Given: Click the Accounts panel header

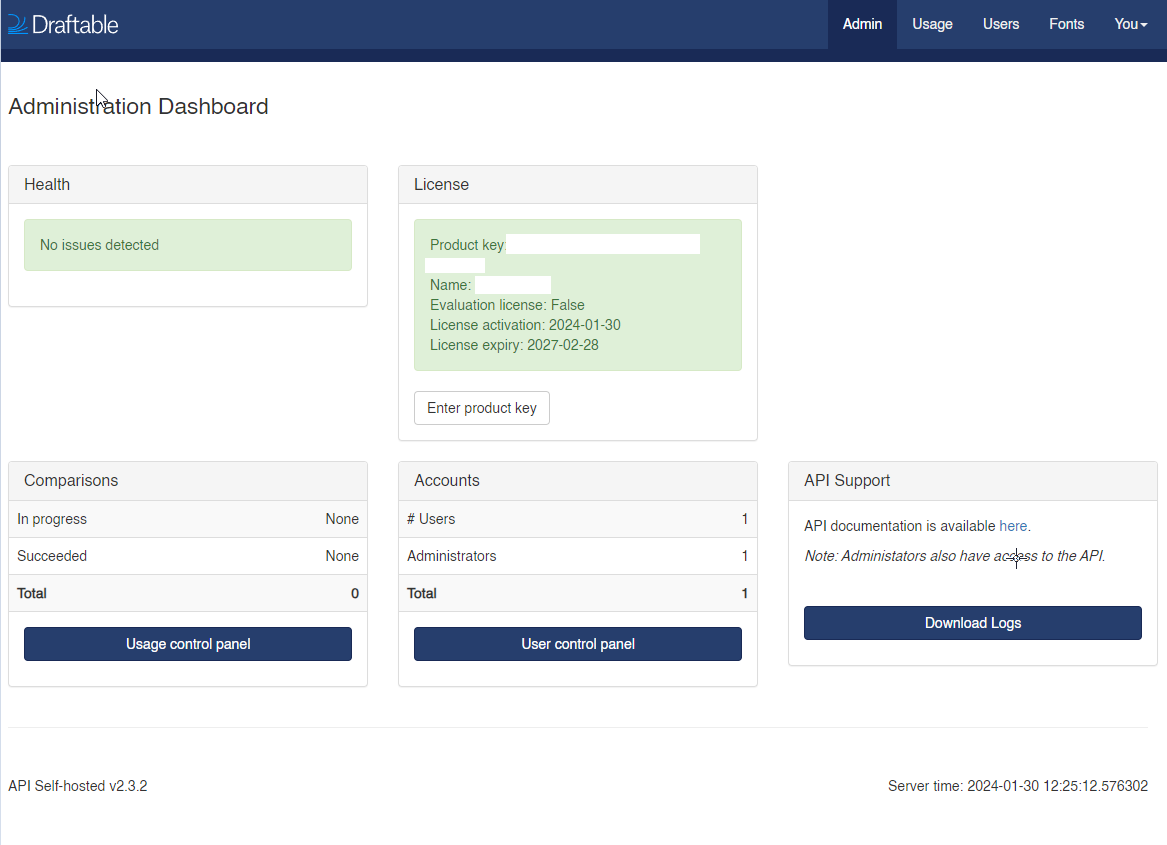Looking at the screenshot, I should pos(578,481).
